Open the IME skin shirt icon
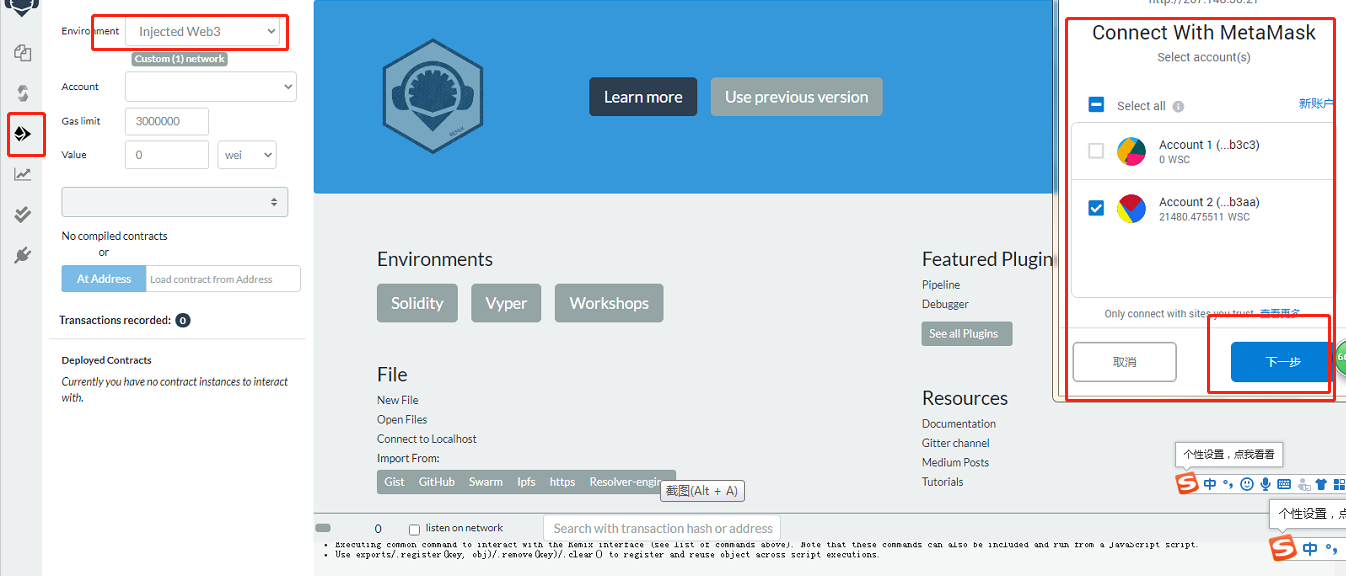The height and width of the screenshot is (576, 1346). pos(1321,484)
